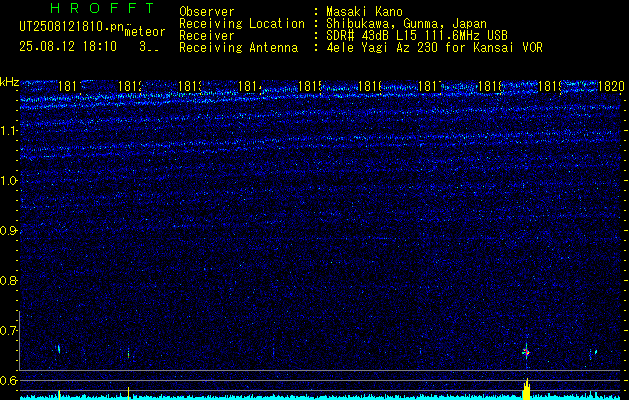Click the 1820 time marker
Screen dimensions: 629x400
point(611,86)
